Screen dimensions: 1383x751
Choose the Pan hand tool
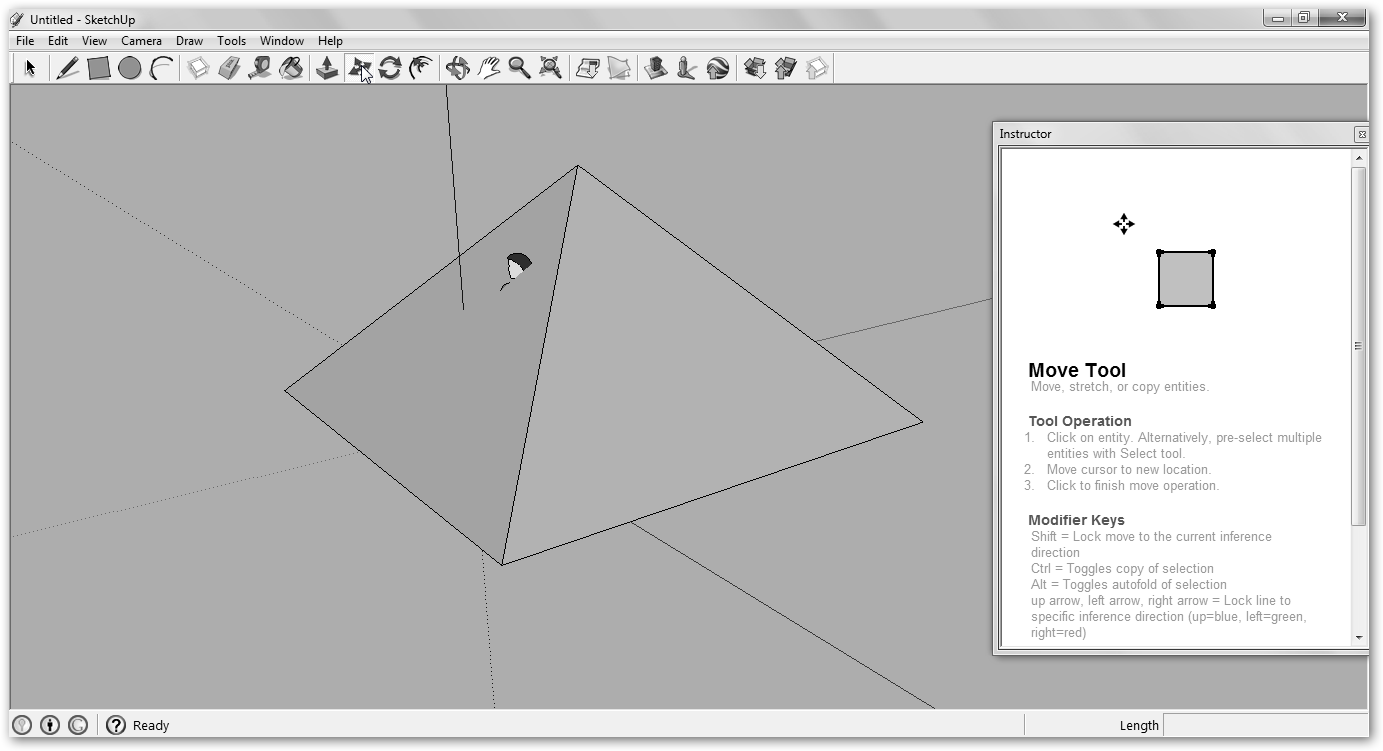tap(488, 68)
